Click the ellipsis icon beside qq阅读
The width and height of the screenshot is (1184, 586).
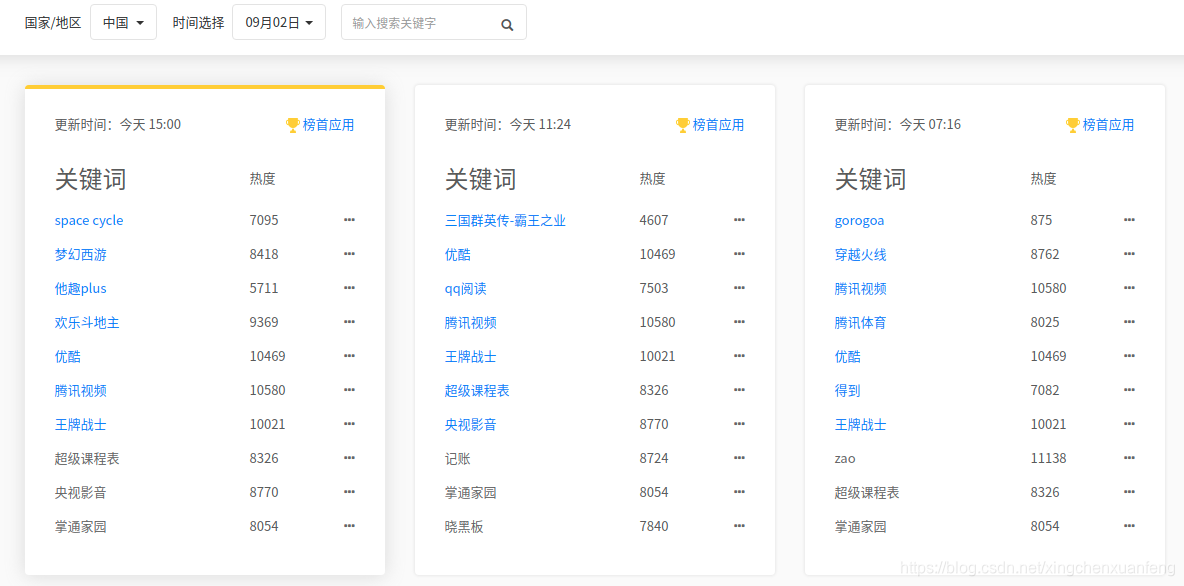(739, 287)
